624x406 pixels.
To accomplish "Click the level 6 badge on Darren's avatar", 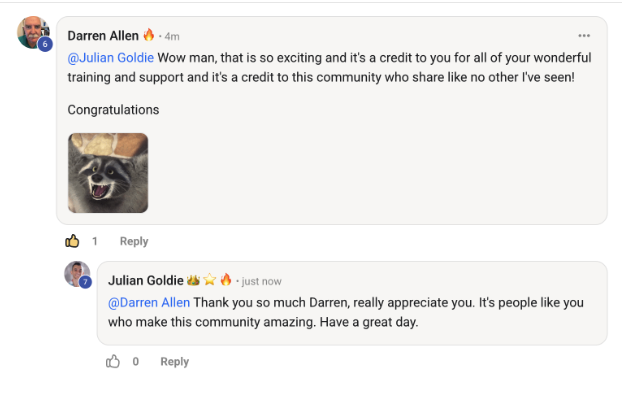I will (45, 44).
